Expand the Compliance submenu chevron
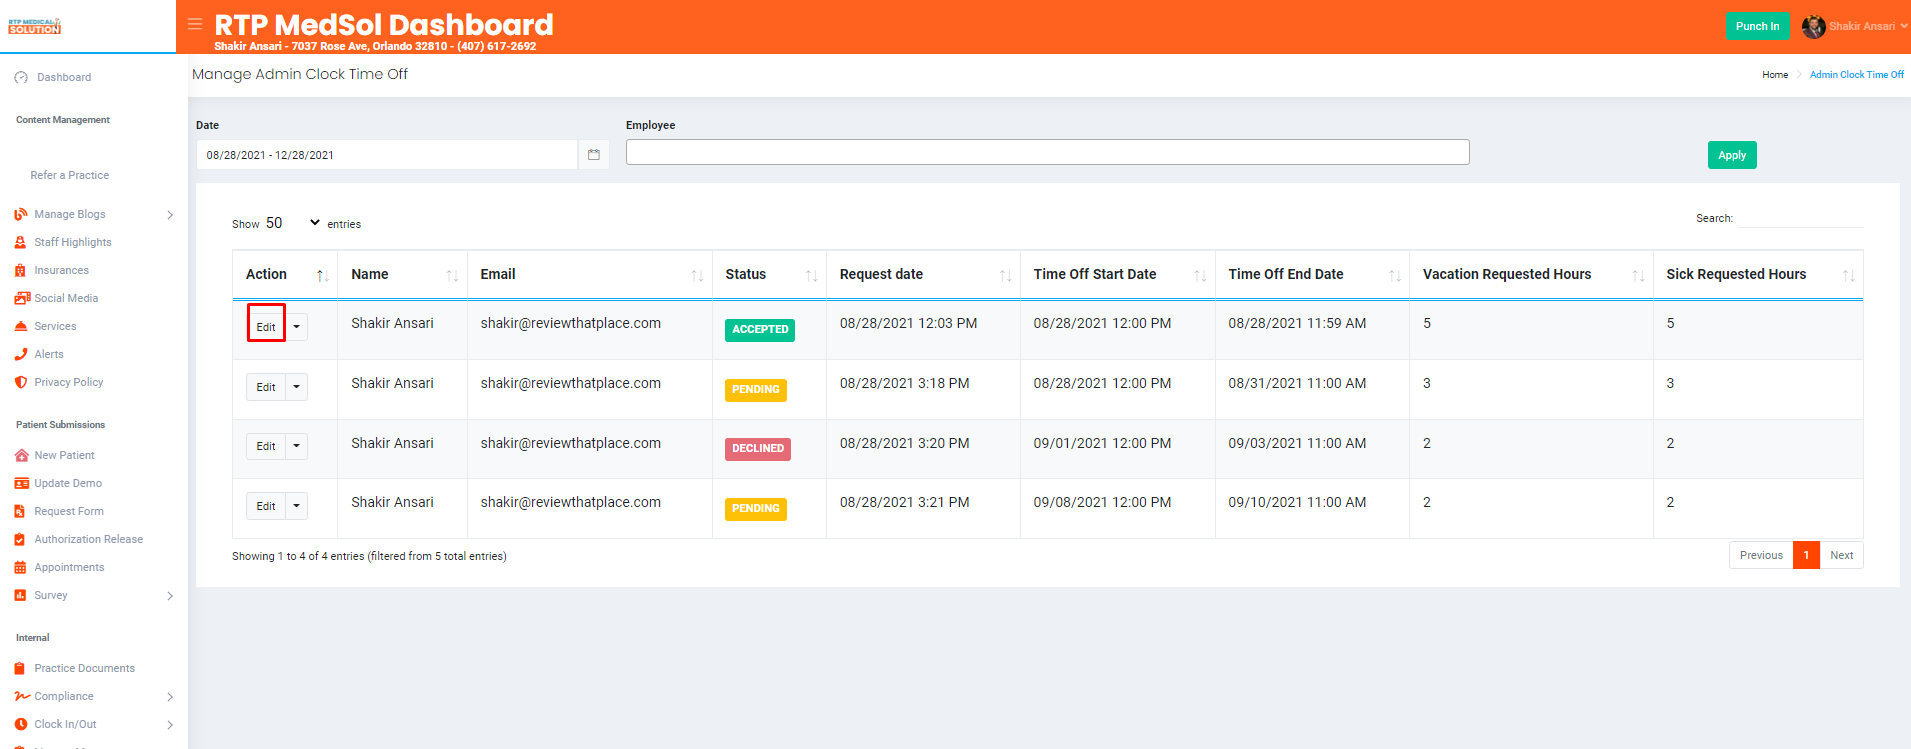Screen dimensions: 1911x749 click(170, 697)
